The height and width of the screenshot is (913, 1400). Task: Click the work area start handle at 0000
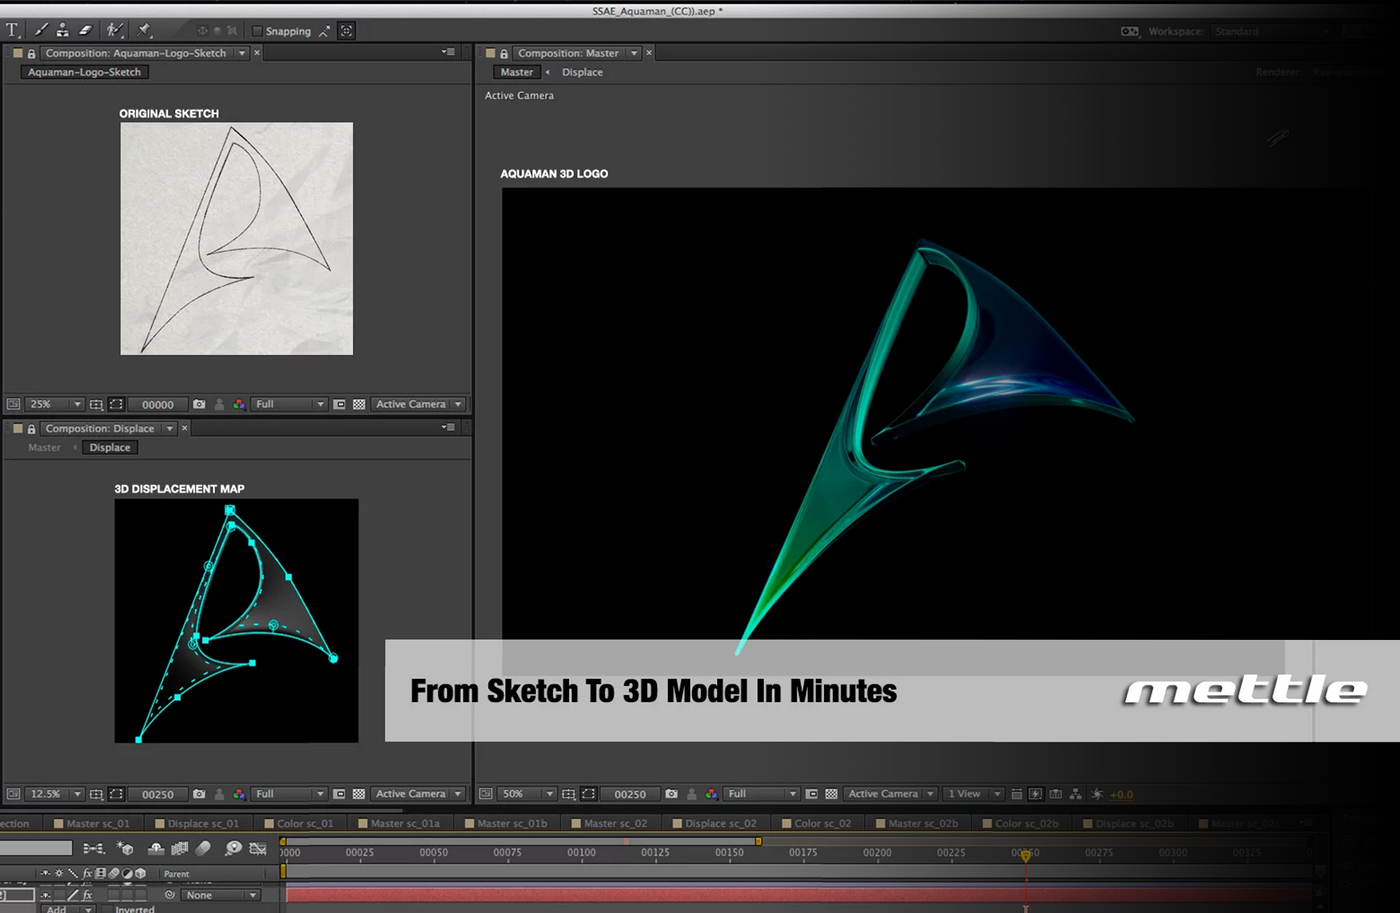[283, 842]
